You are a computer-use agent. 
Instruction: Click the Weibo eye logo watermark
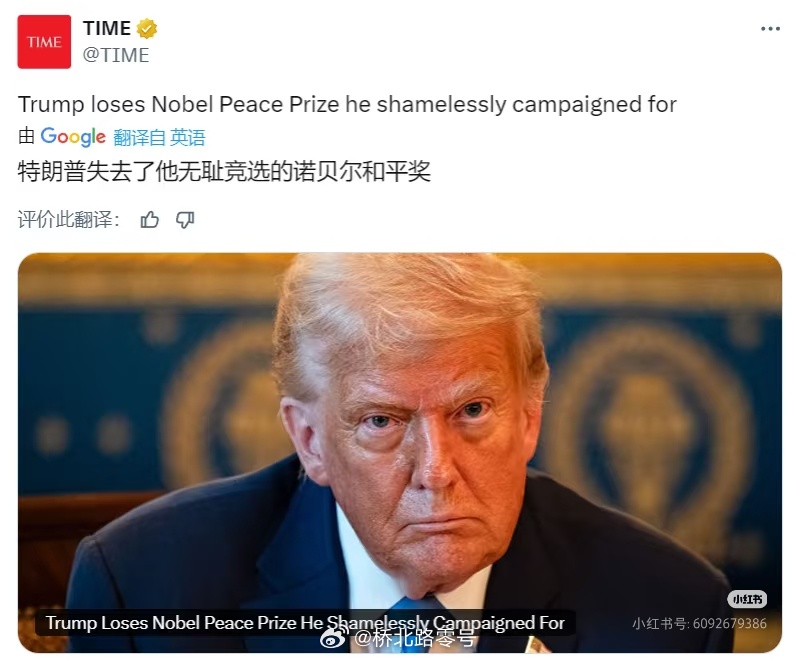tap(334, 638)
